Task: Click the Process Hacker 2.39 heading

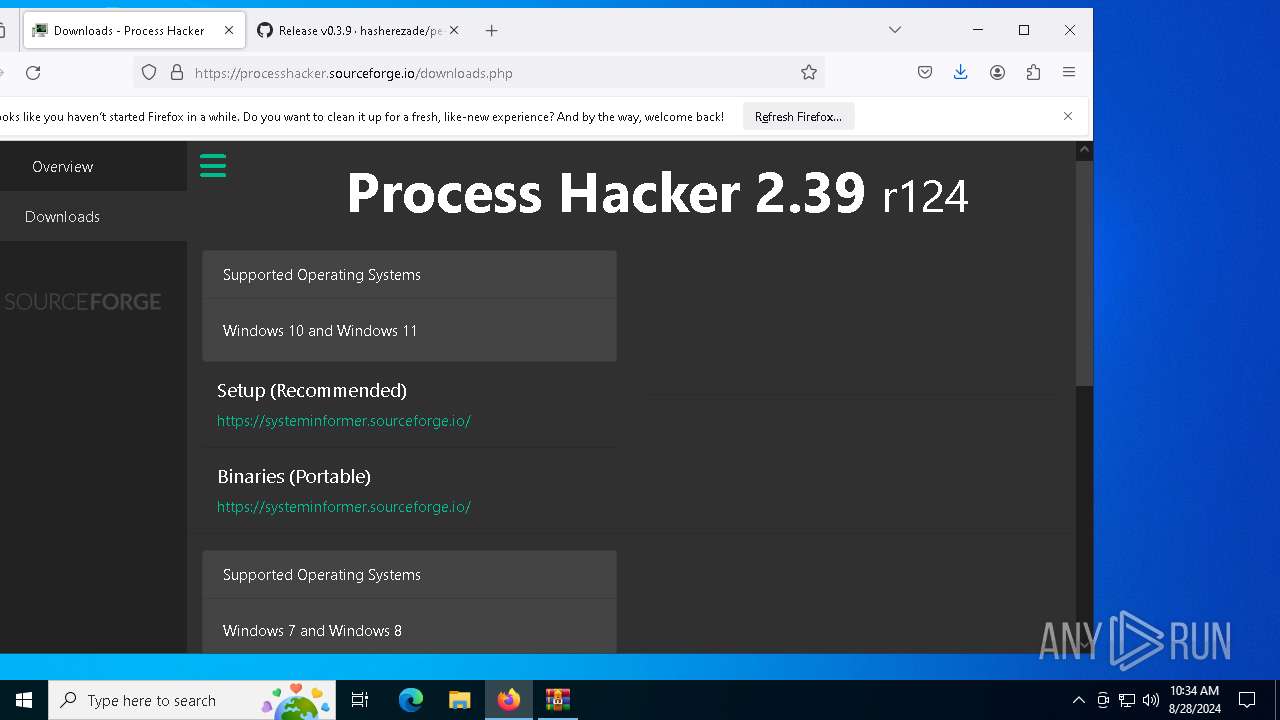Action: (x=657, y=193)
